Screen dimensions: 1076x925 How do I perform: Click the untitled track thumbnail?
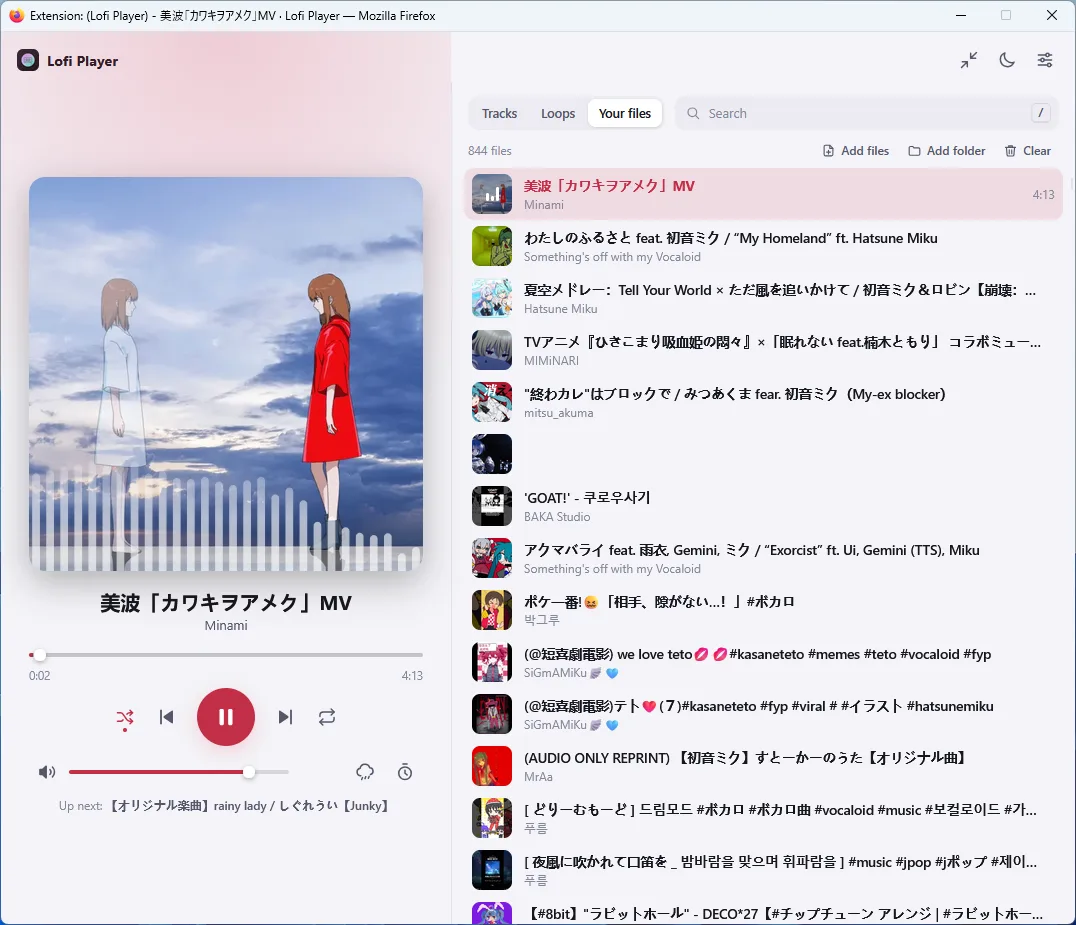coord(492,454)
